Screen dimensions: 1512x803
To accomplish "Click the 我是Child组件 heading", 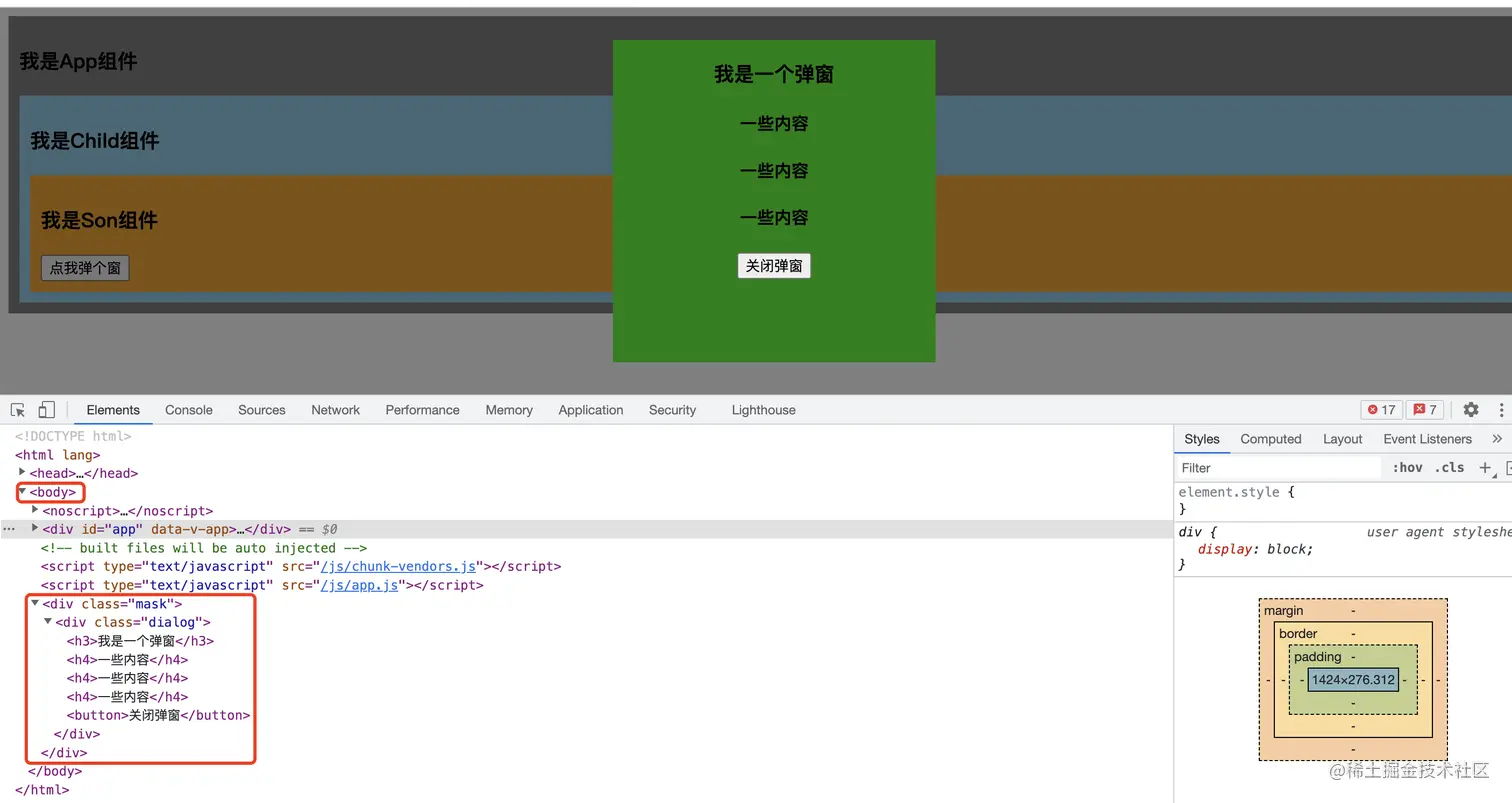I will [x=95, y=141].
